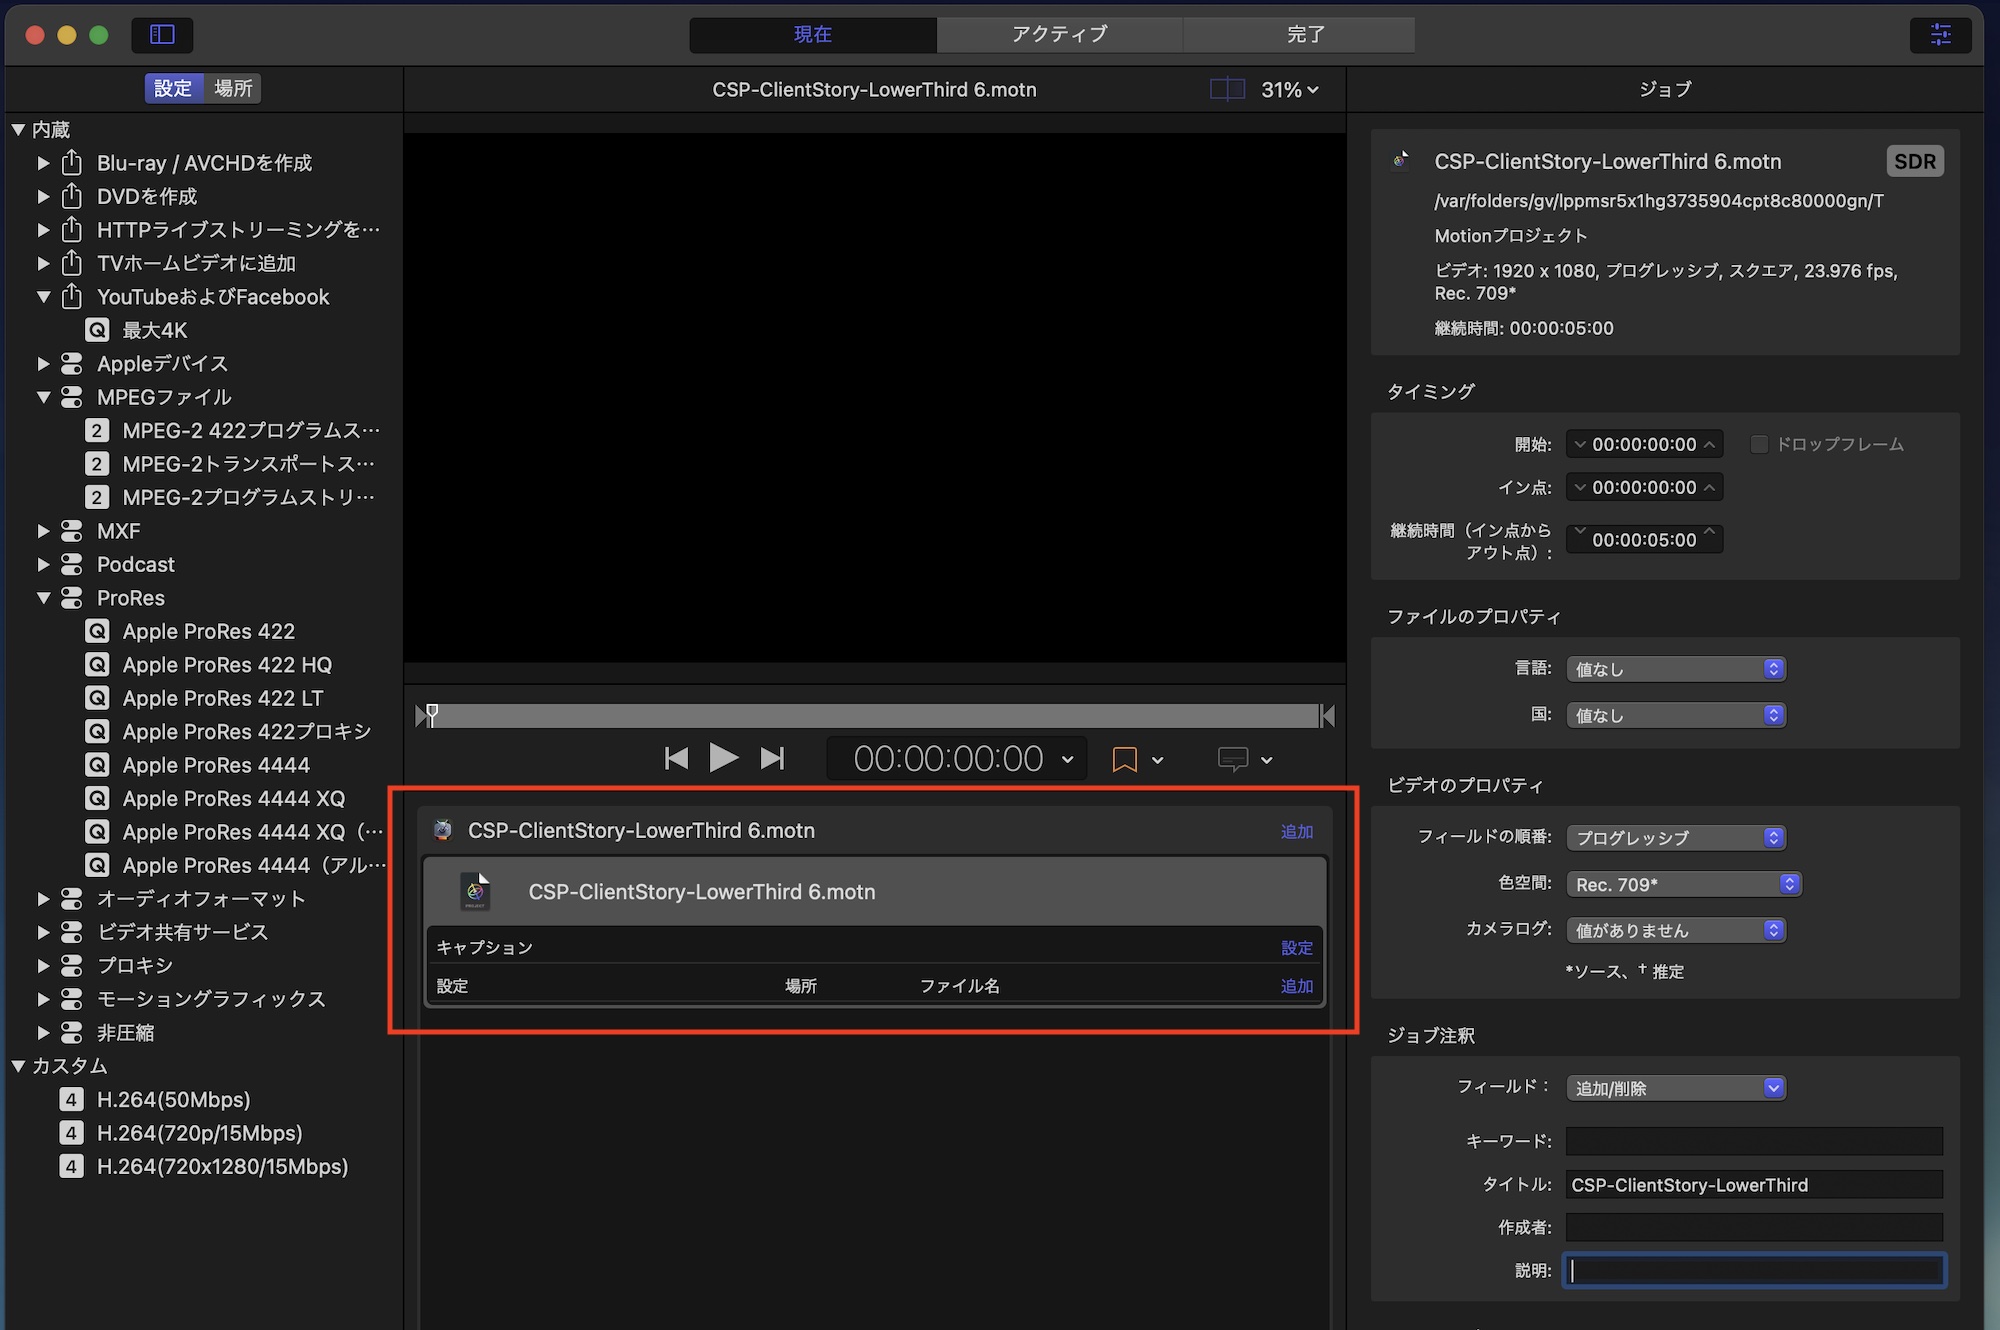Open the 31% zoom level dropdown
Screen dimensions: 2000x1330
tap(1289, 90)
